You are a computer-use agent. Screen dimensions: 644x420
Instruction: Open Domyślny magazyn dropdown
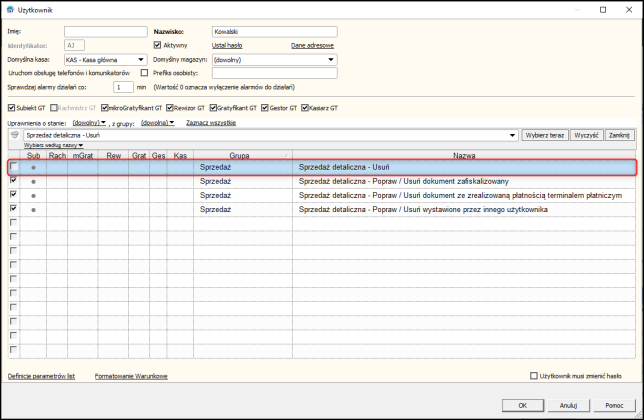click(331, 60)
